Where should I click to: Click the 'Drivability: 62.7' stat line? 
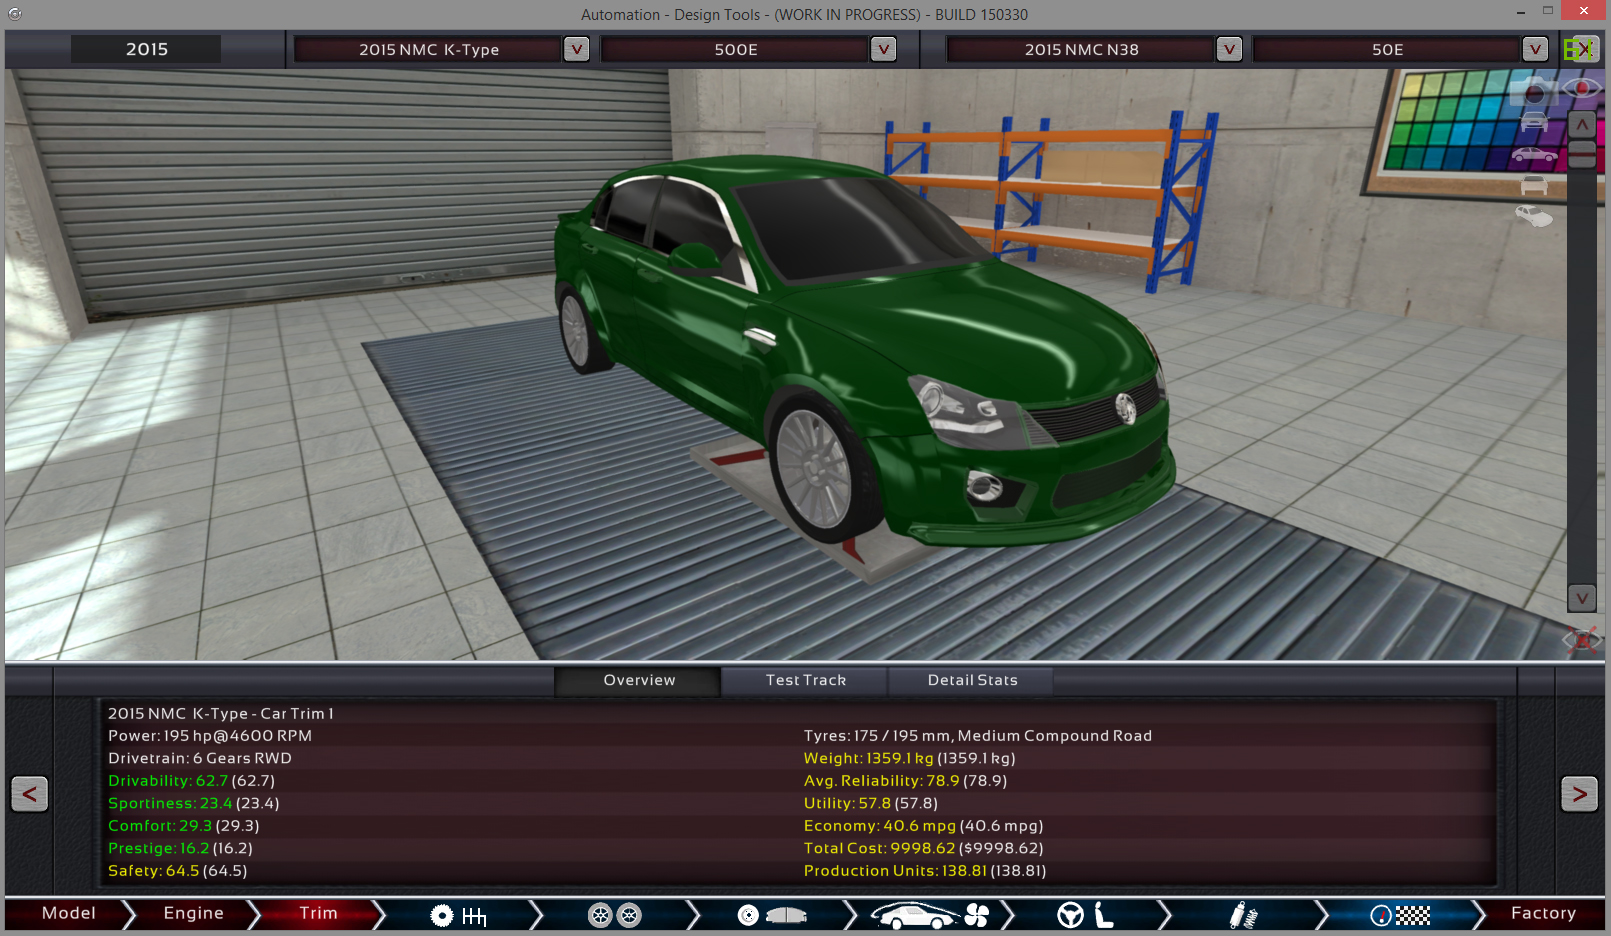tap(191, 781)
